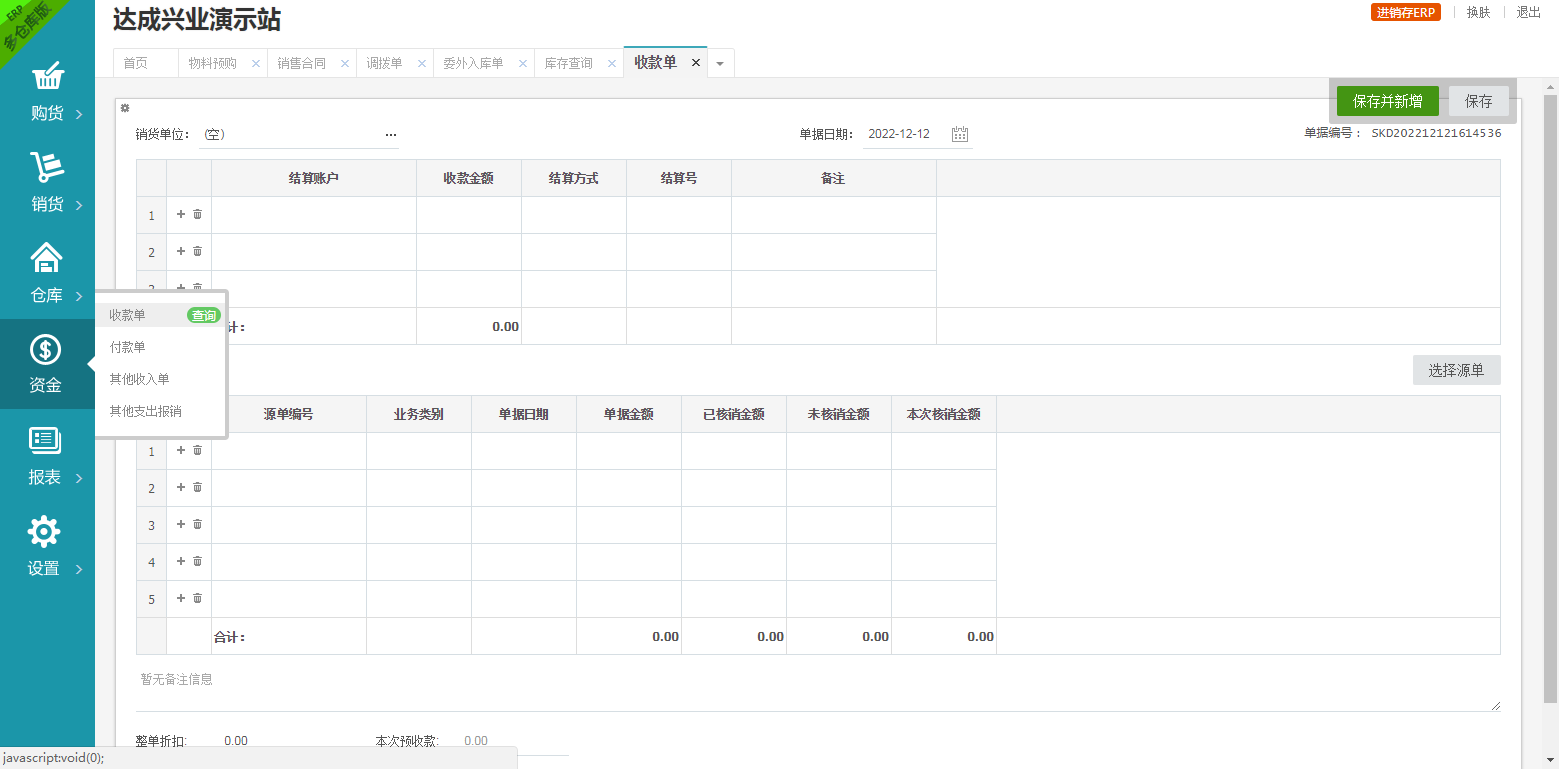Image resolution: width=1559 pixels, height=769 pixels.
Task: Click the delete trash icon in settlement row 1
Action: [x=197, y=214]
